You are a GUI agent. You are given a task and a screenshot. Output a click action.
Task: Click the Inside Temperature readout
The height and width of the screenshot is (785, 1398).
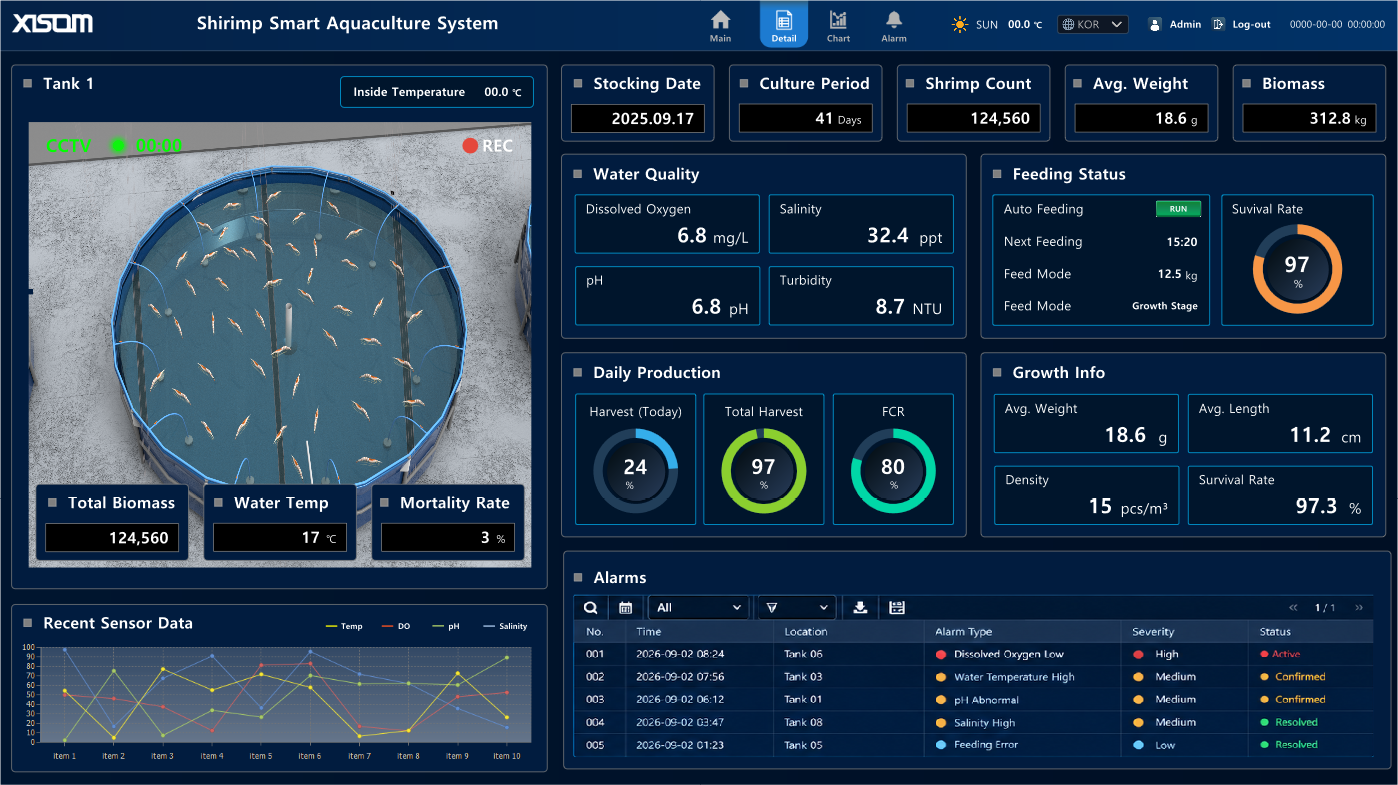tap(437, 92)
